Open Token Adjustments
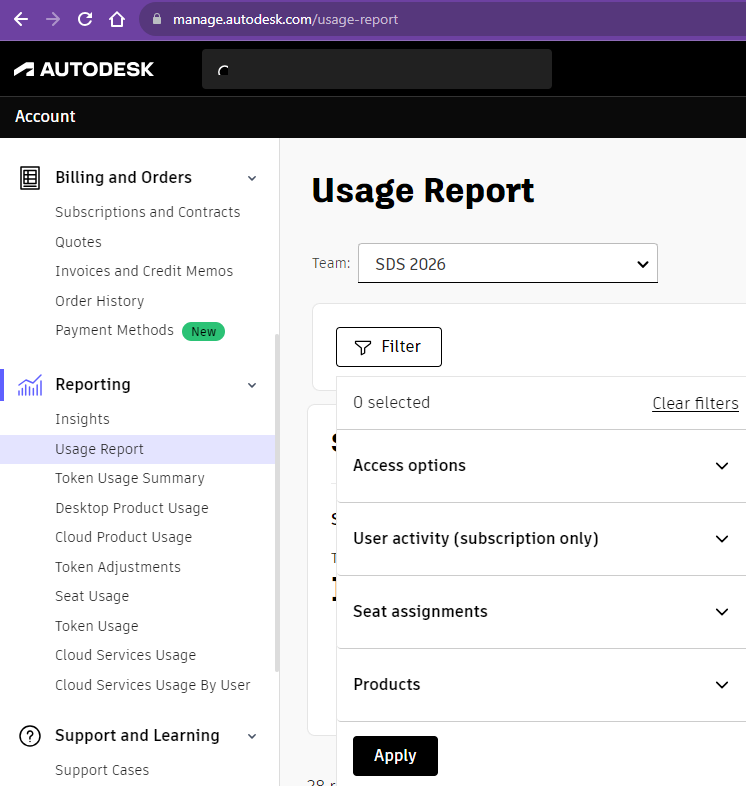Viewport: 746px width, 786px height. (x=118, y=567)
